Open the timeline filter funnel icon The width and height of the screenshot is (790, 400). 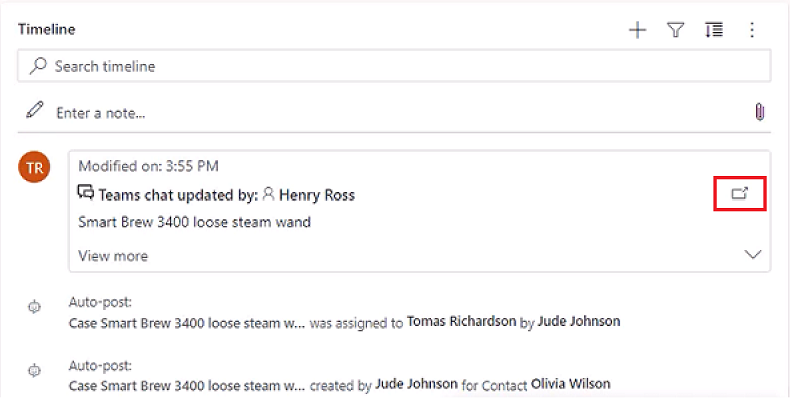pos(675,31)
